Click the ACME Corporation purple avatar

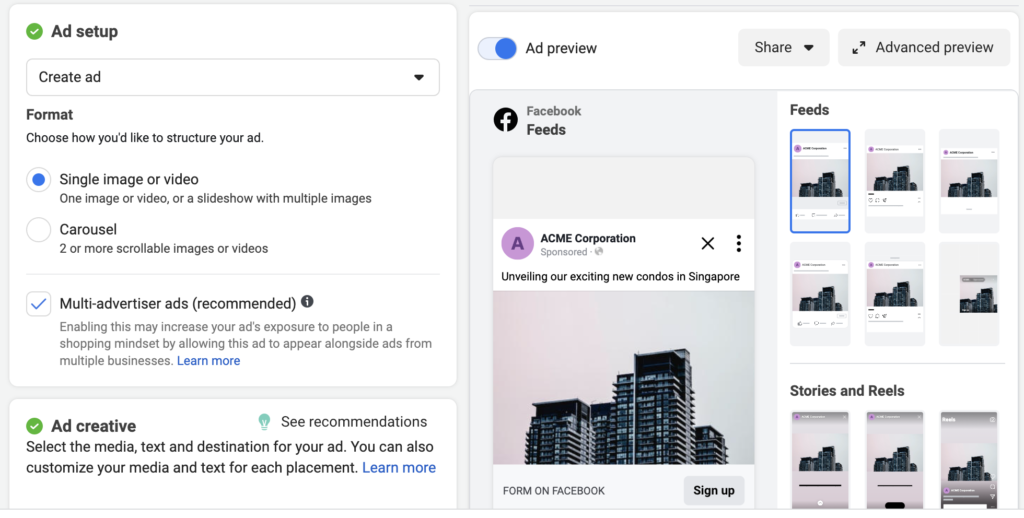pos(517,244)
